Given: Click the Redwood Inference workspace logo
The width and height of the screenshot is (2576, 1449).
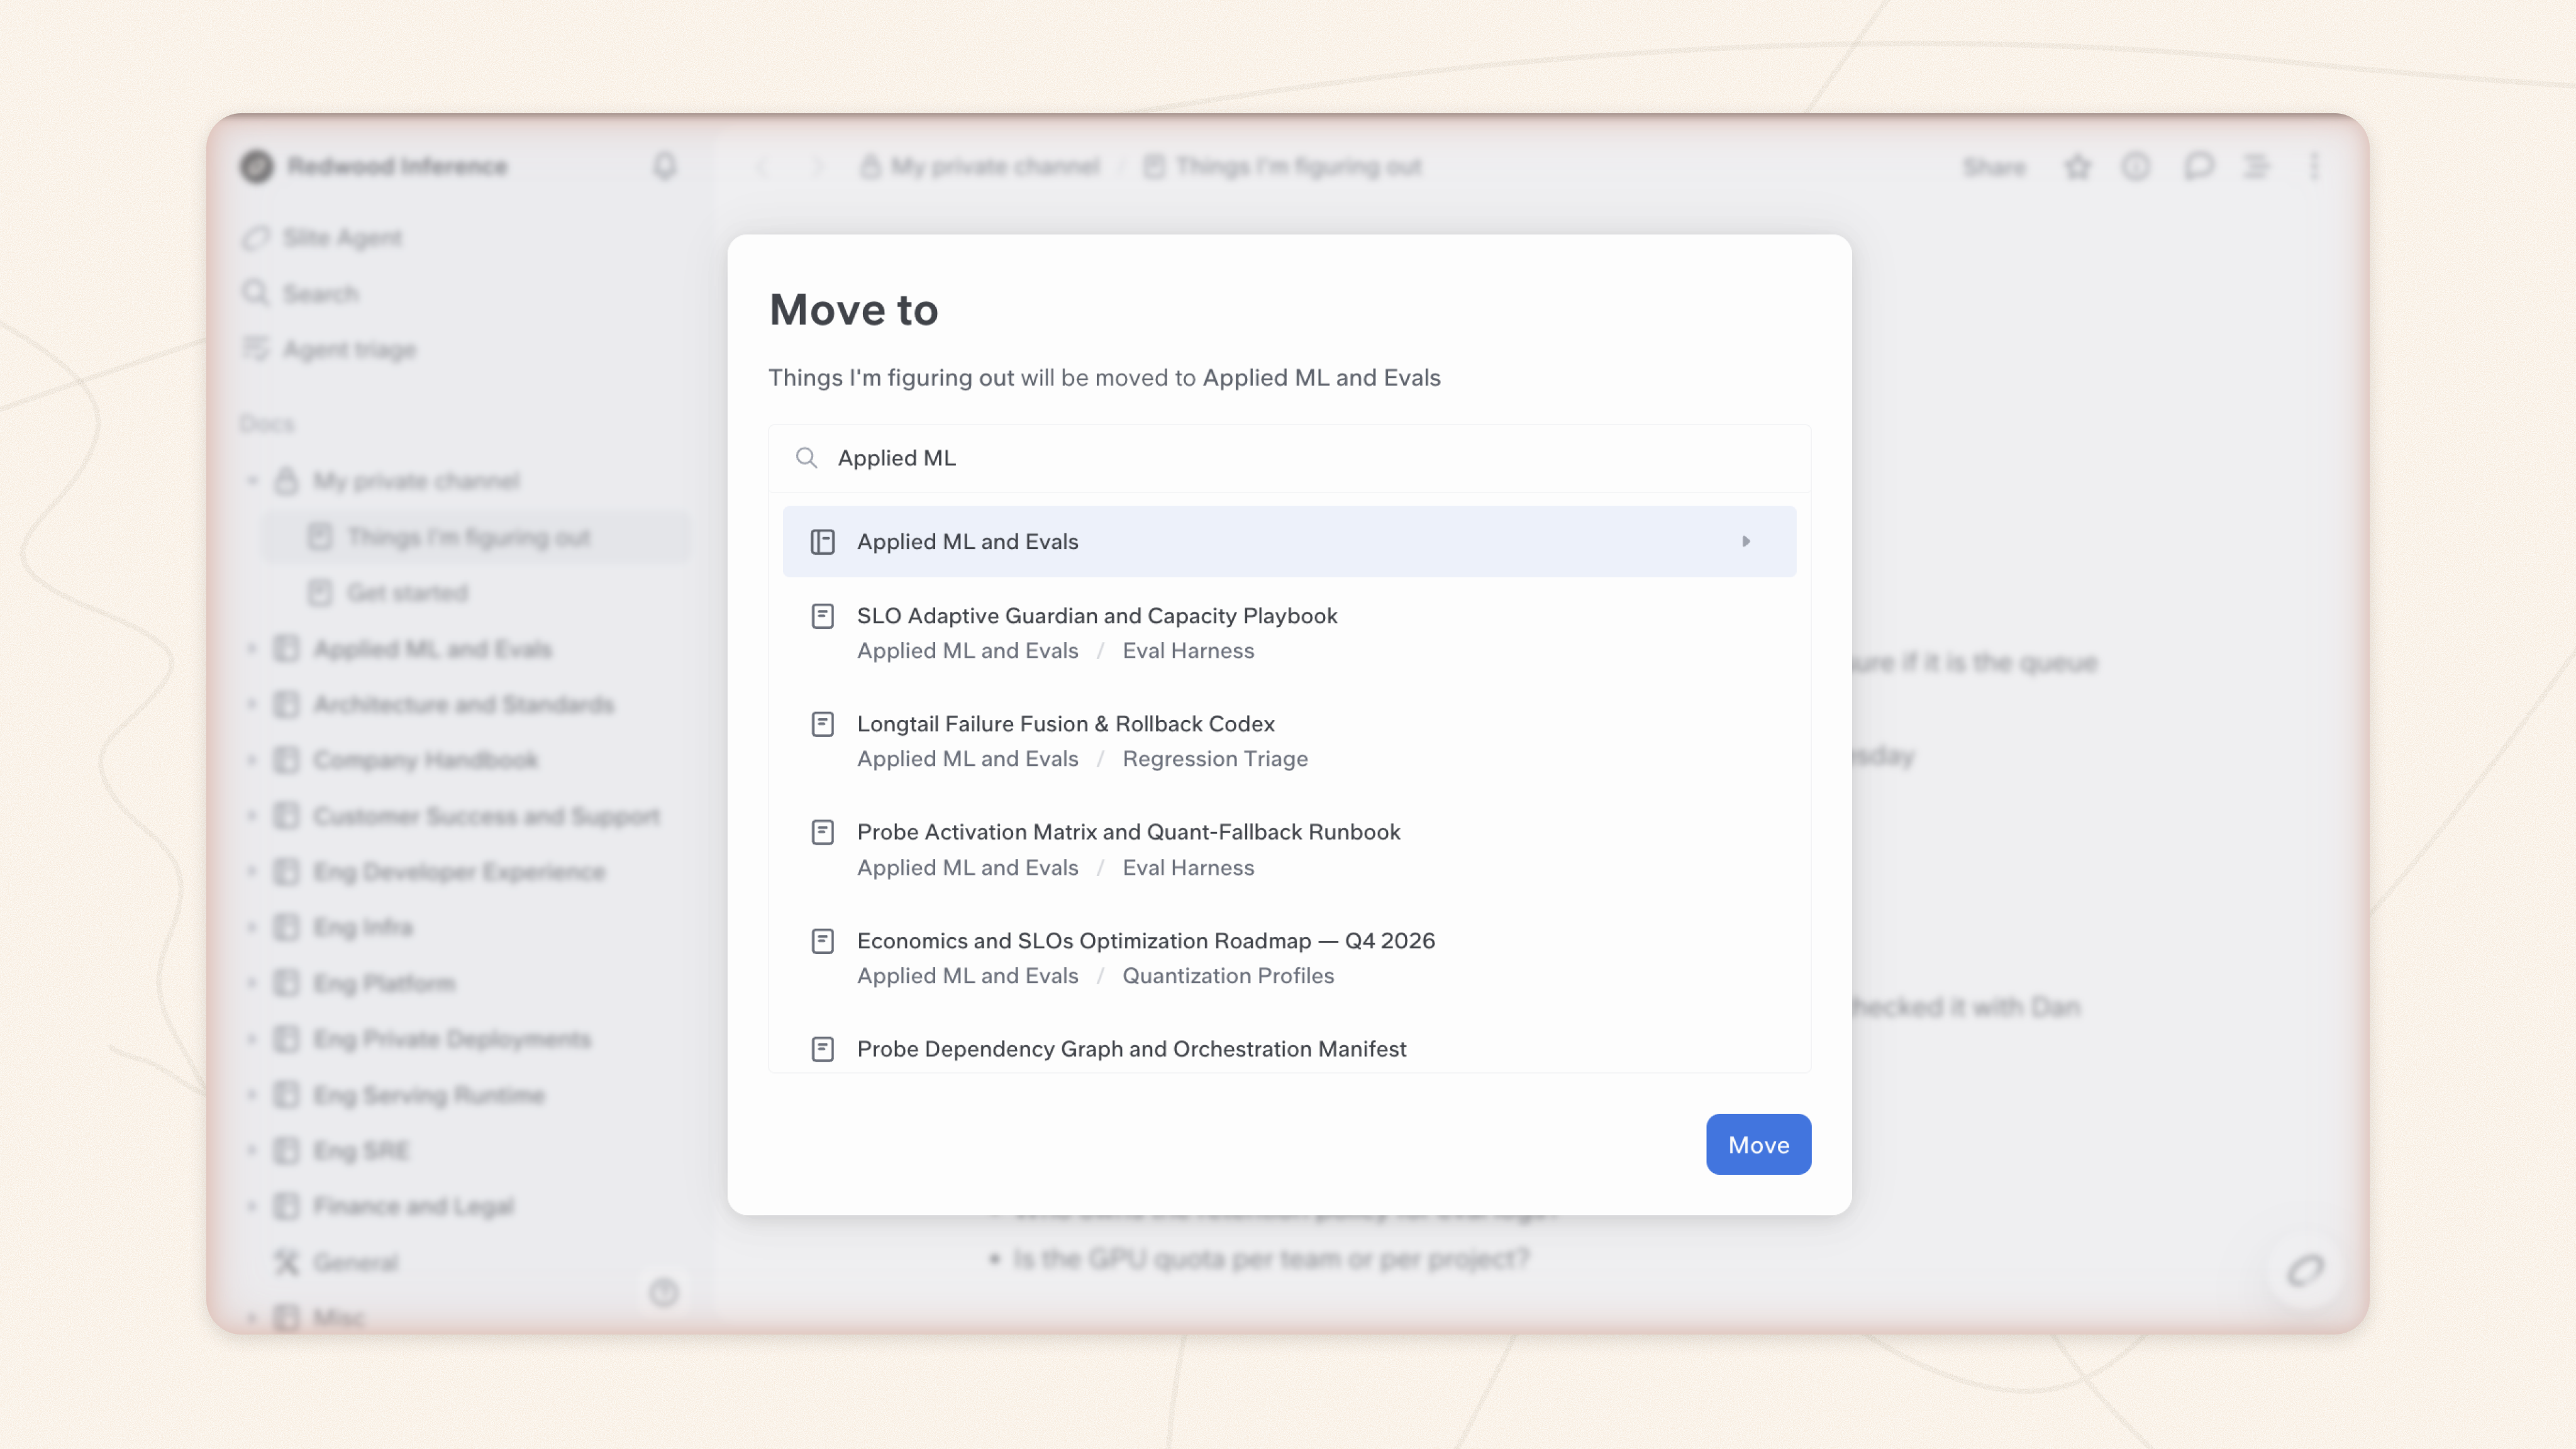Looking at the screenshot, I should [257, 166].
